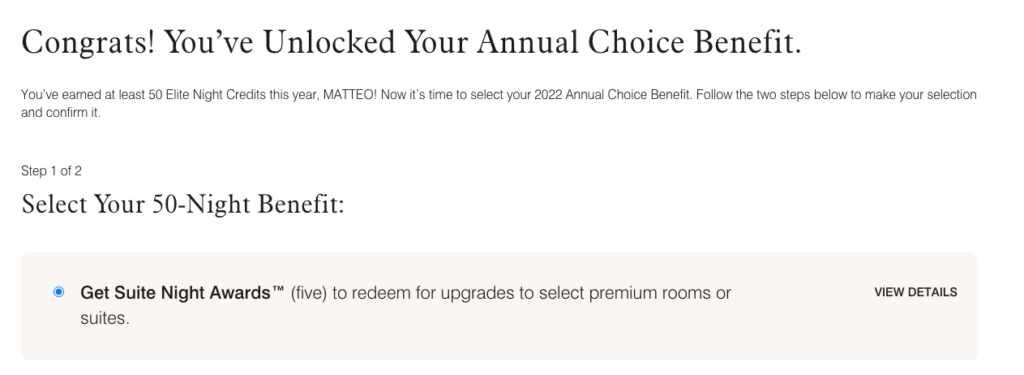Select the Suite Night Awards radio button

point(59,292)
